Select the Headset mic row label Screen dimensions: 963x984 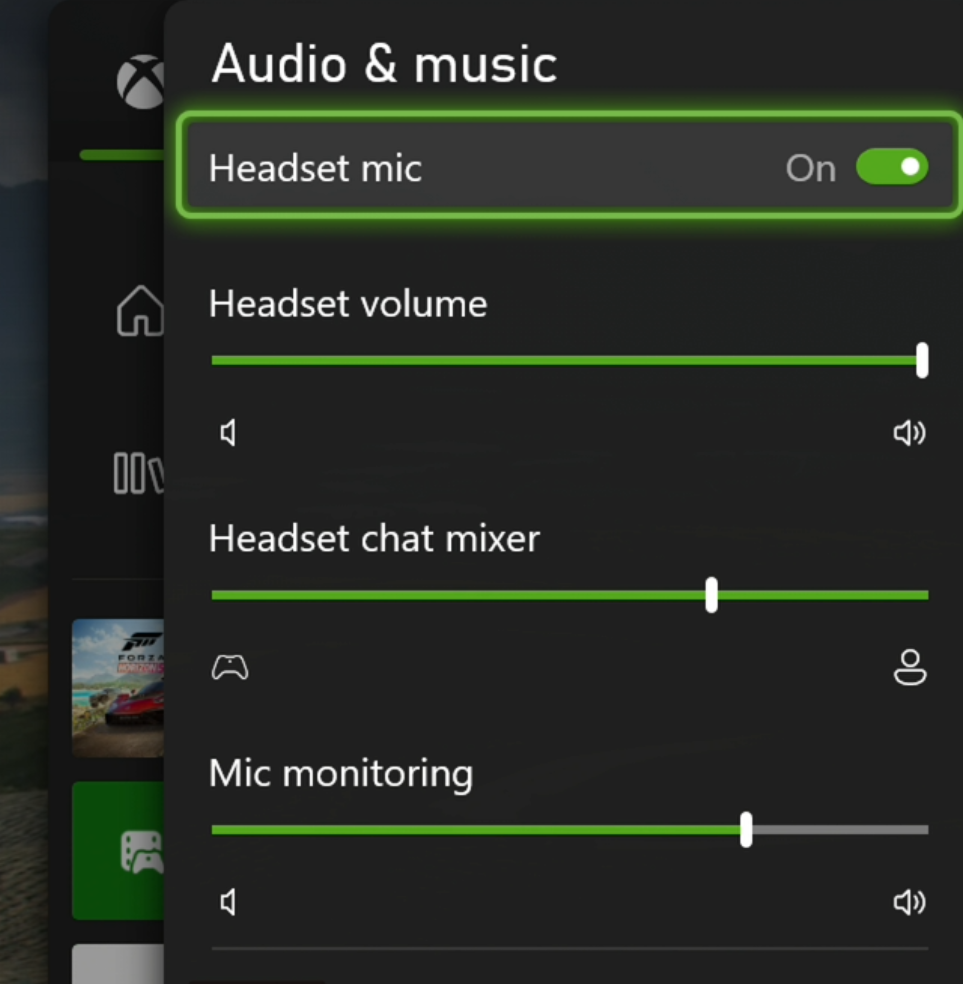(x=315, y=168)
